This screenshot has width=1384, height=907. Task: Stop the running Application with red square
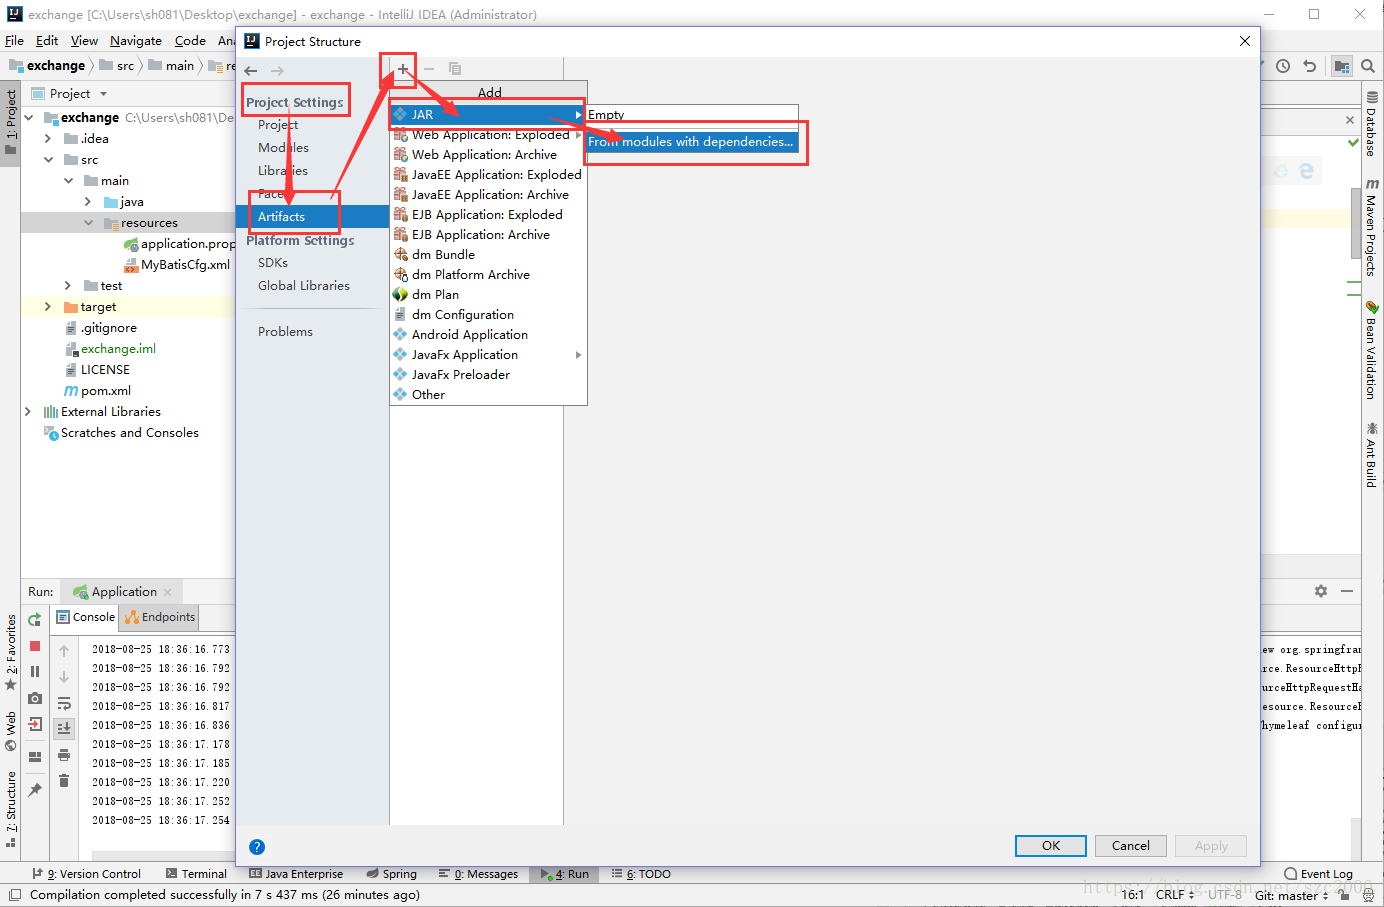pos(35,646)
